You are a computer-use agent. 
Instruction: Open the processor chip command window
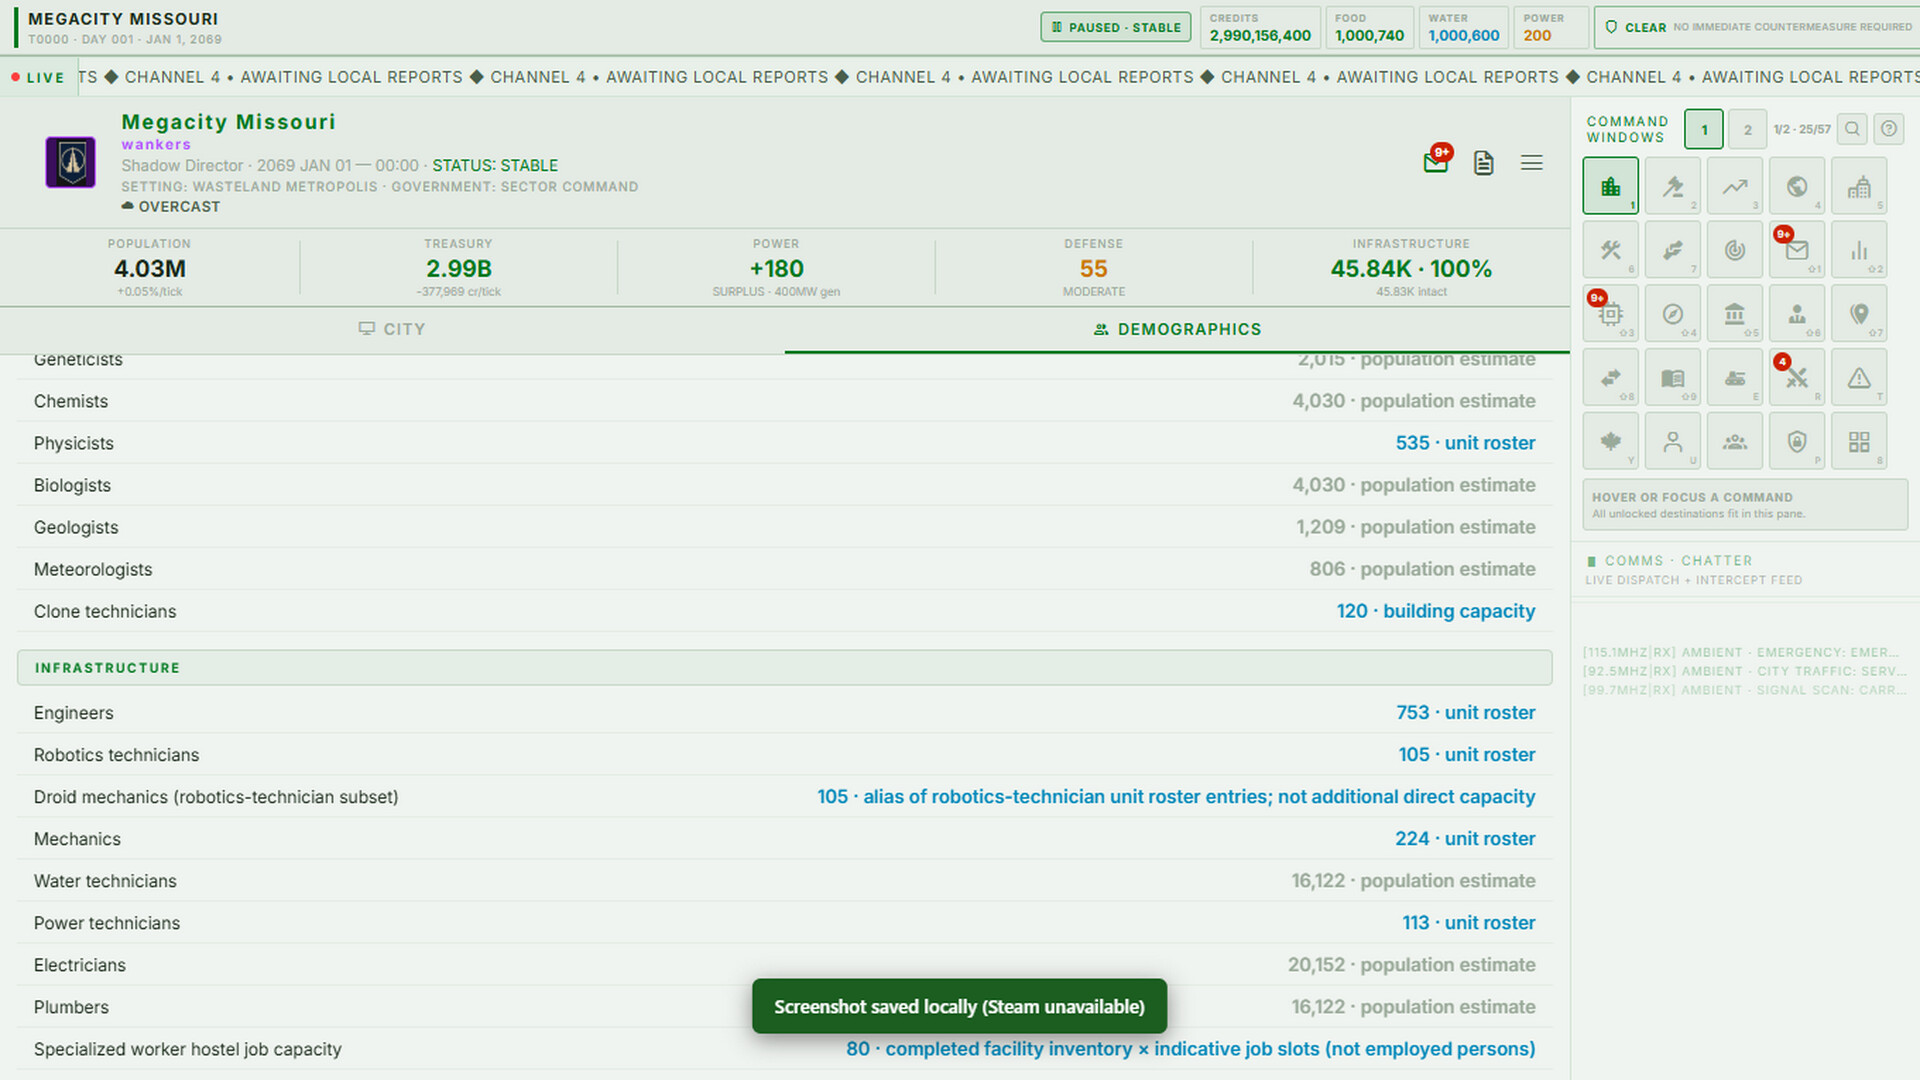[1610, 314]
